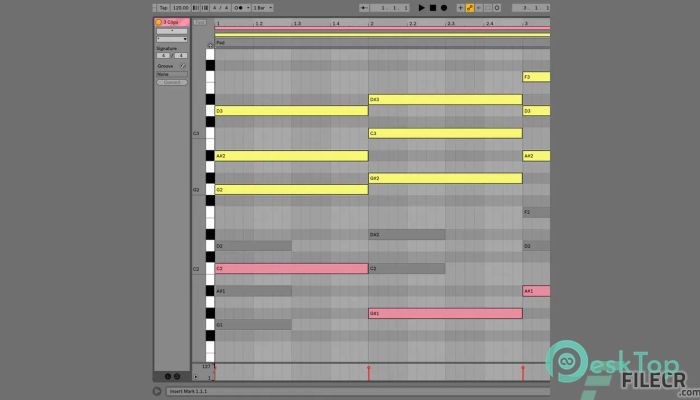700x400 pixels.
Task: Select the yellow F3 note at bar 3
Action: (536, 77)
